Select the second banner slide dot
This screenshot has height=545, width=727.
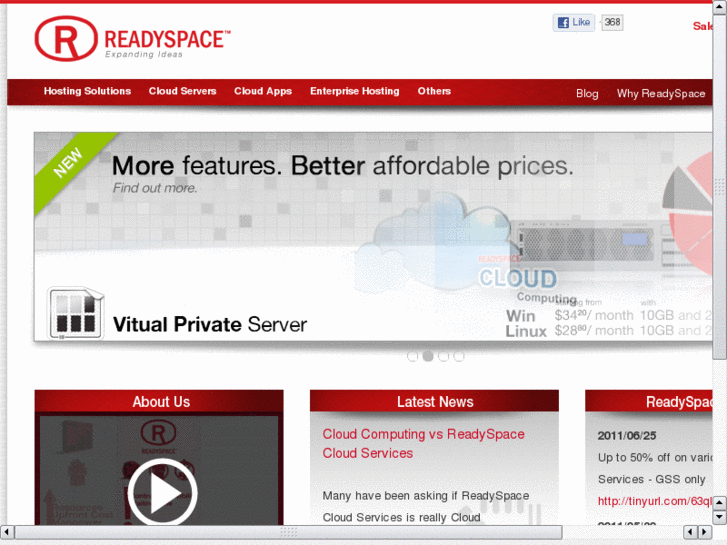point(428,356)
